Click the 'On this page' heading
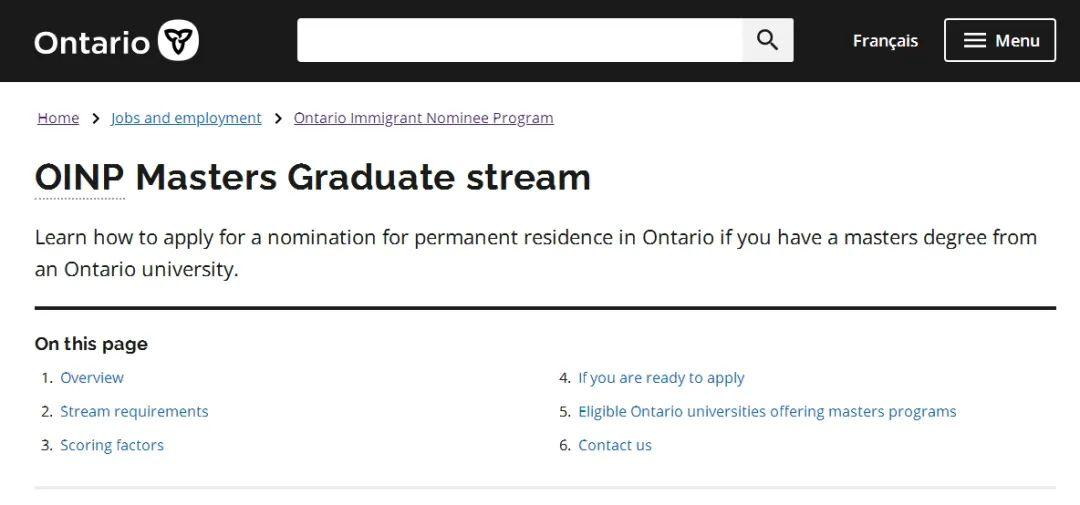The image size is (1080, 505). pos(91,344)
